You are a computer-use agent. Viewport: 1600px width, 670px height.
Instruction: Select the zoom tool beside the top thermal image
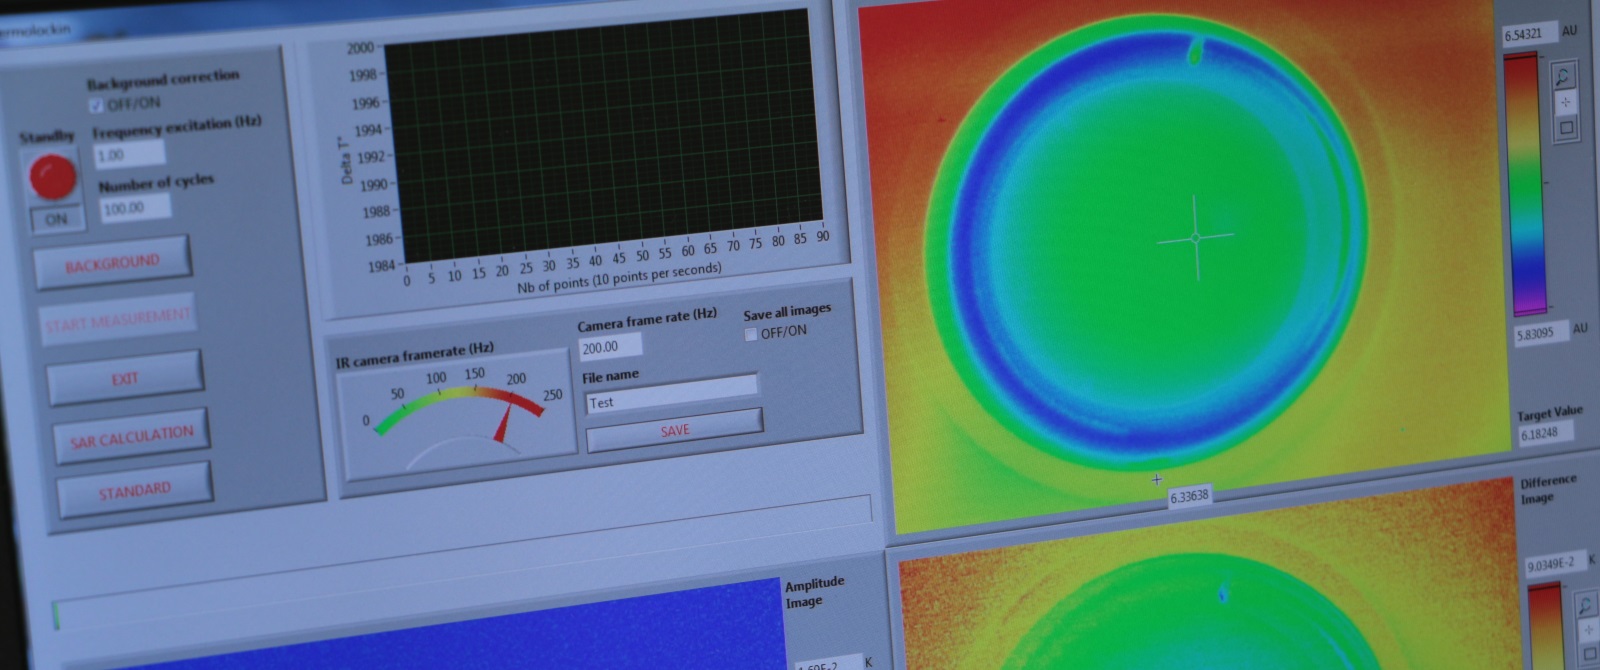point(1563,76)
